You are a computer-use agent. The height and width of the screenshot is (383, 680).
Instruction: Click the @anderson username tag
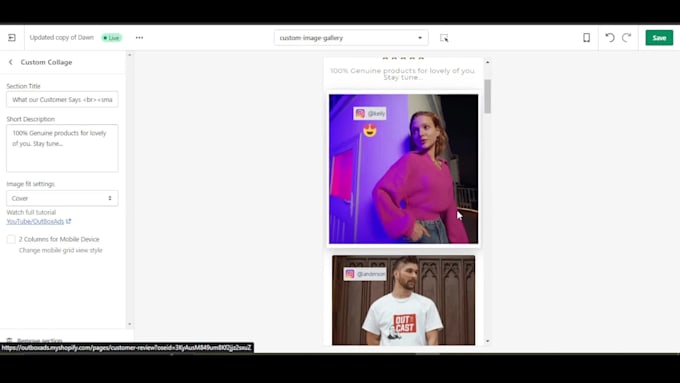tap(365, 274)
